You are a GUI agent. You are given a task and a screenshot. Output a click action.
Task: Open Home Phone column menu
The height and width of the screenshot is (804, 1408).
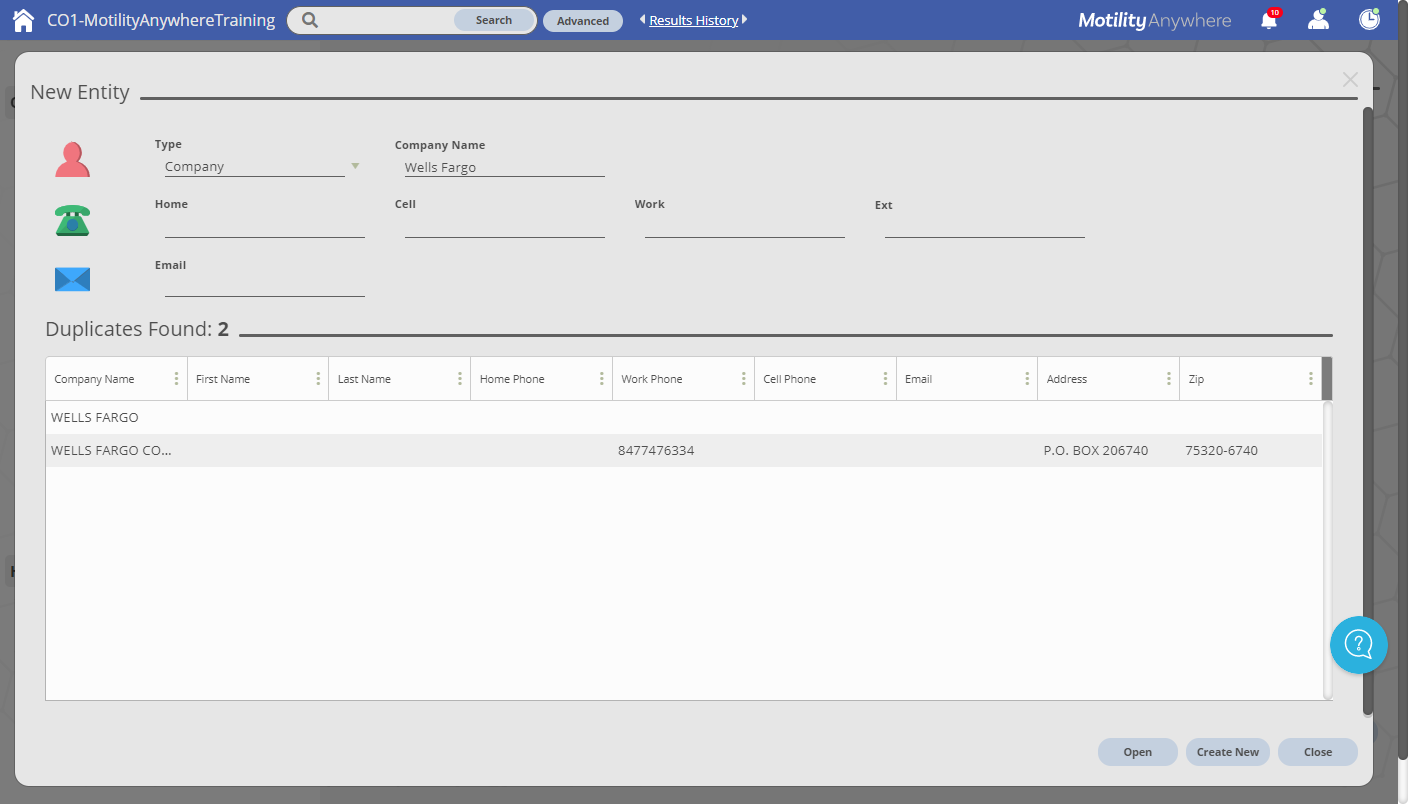[602, 379]
